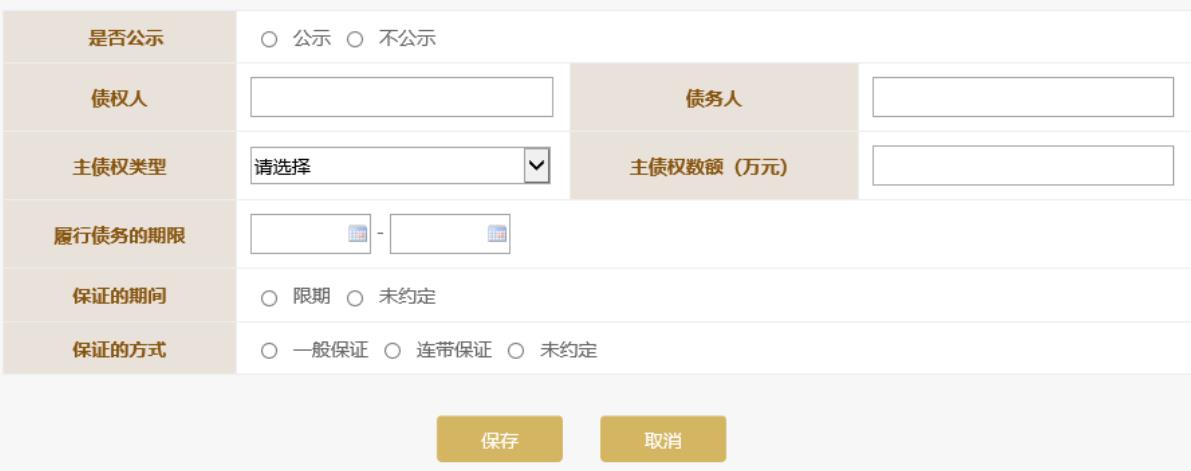
Task: Choose 未约定 in the 保证的期间 row
Action: [x=352, y=297]
